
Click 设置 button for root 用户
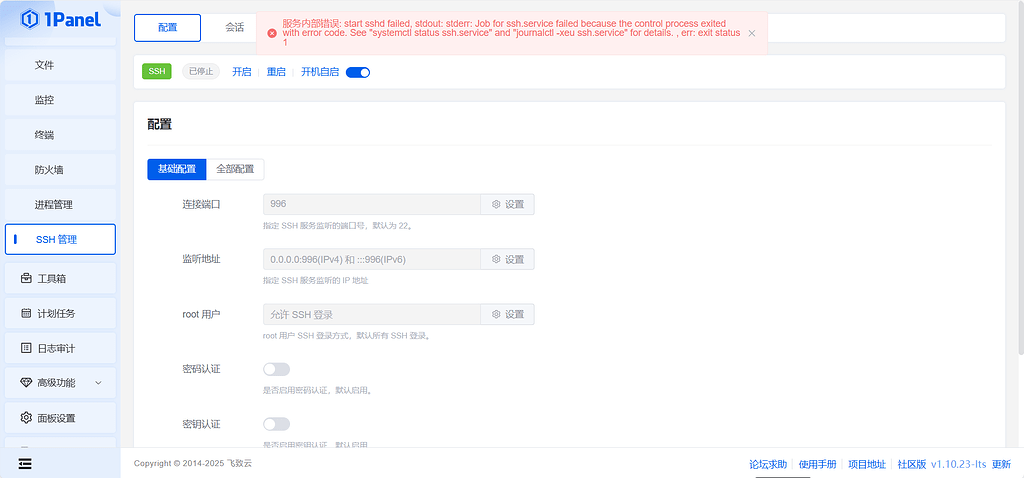click(508, 314)
